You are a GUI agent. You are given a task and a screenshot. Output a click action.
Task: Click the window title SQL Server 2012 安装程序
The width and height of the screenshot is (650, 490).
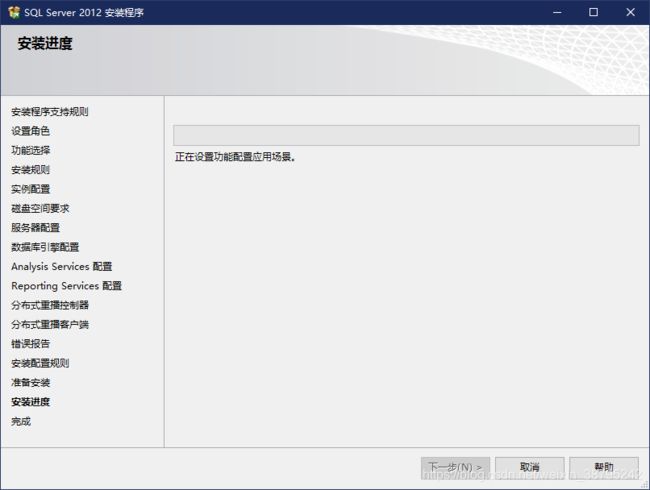[x=84, y=12]
